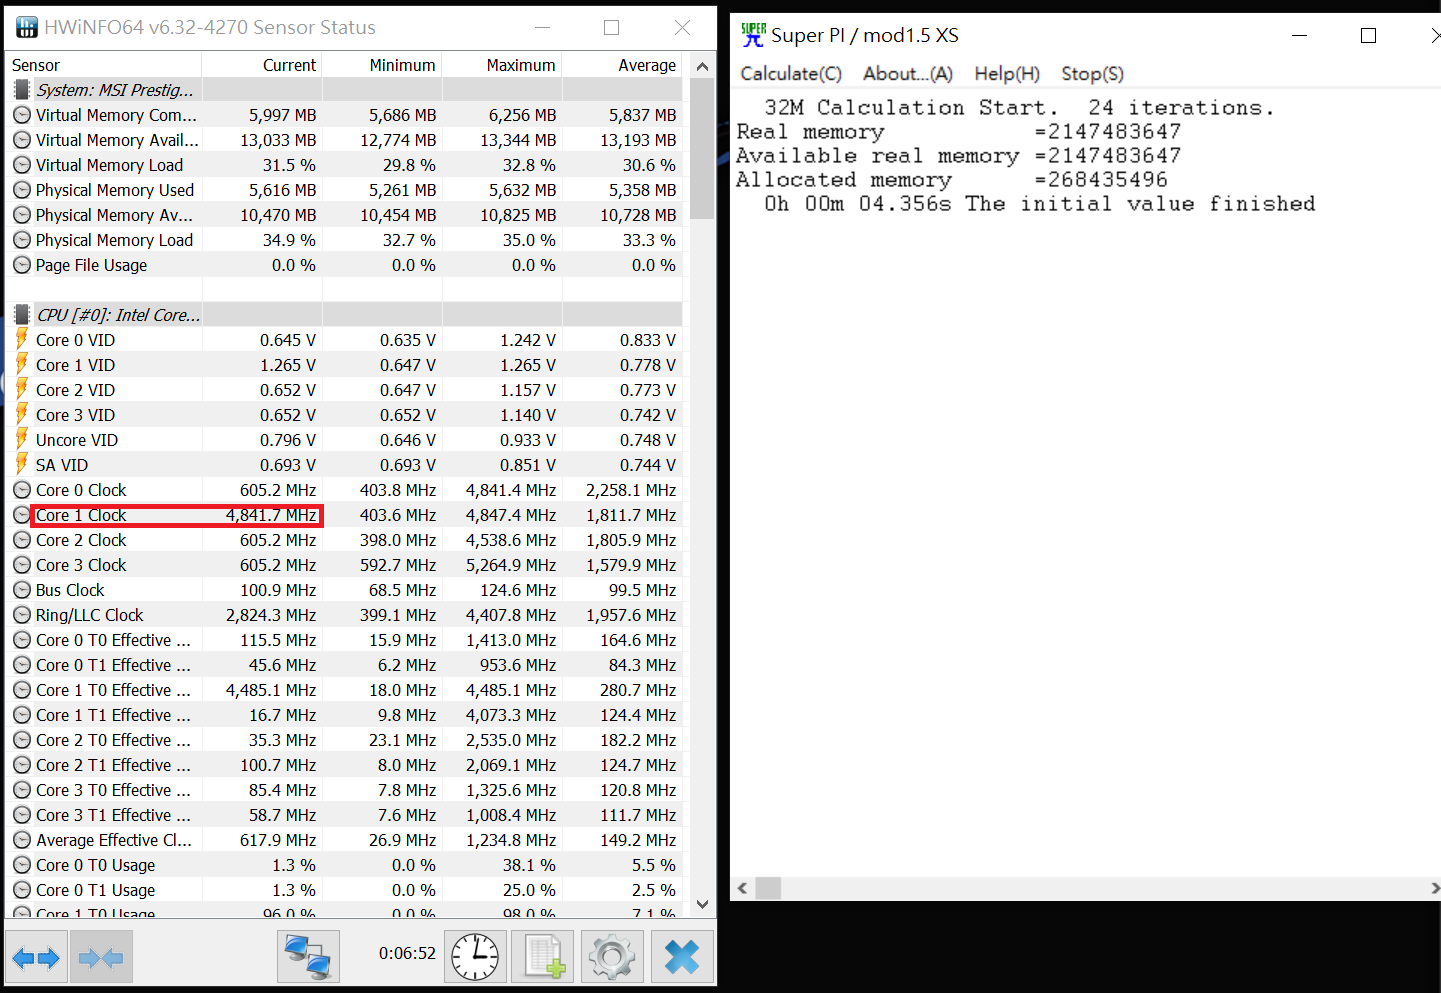The image size is (1441, 993).
Task: Click the lightning icon beside Uncore VID
Action: (22, 439)
